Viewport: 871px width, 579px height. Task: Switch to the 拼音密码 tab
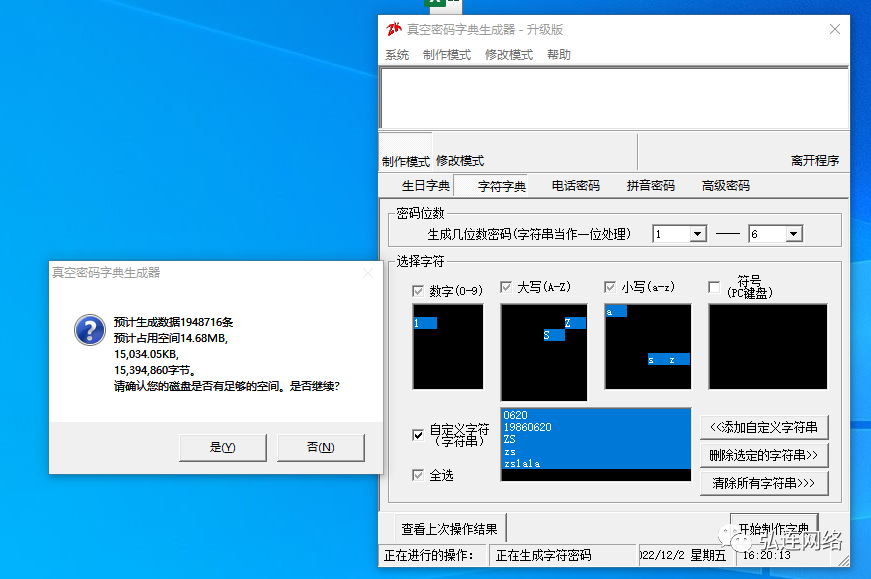click(650, 186)
